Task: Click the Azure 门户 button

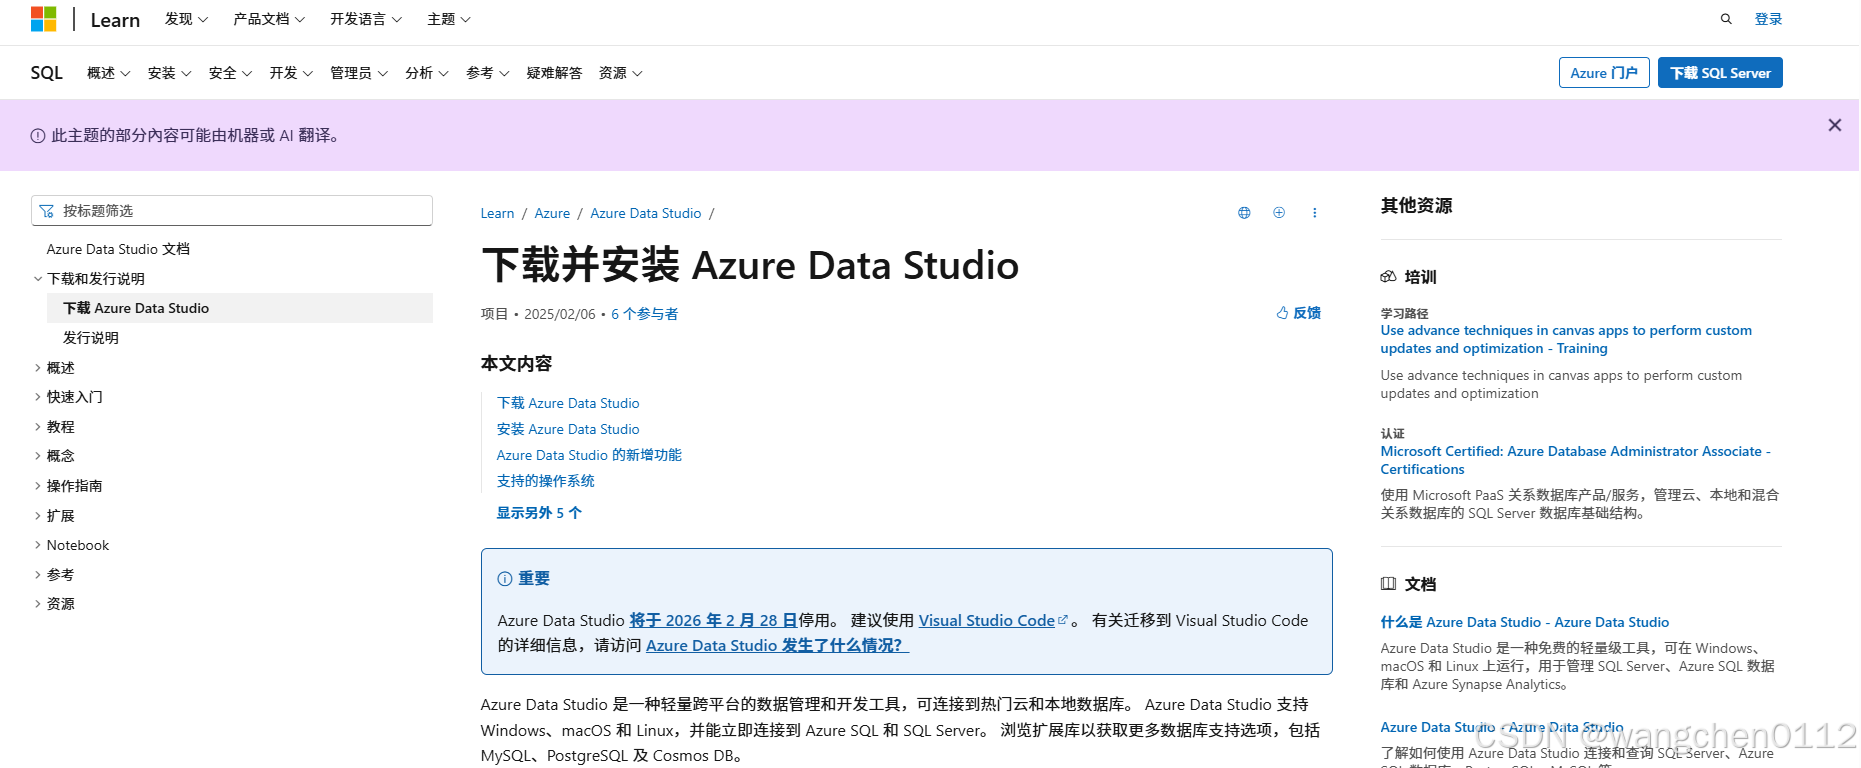Action: tap(1604, 73)
